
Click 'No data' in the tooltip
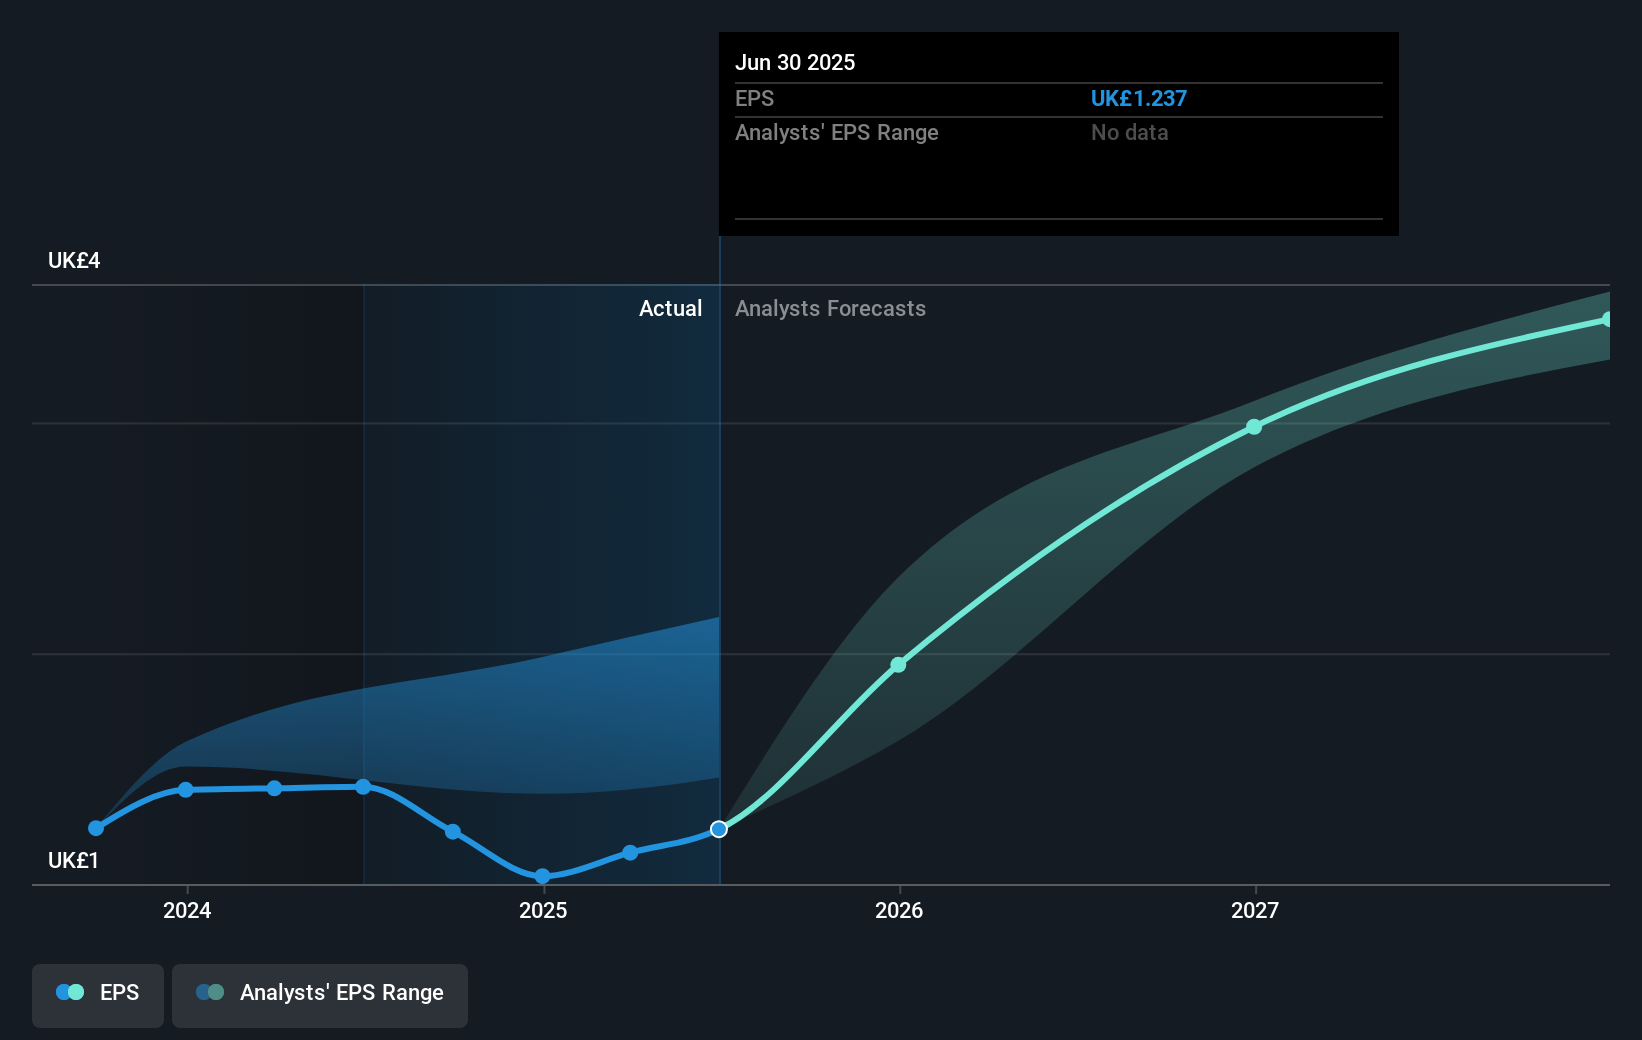pos(1130,133)
